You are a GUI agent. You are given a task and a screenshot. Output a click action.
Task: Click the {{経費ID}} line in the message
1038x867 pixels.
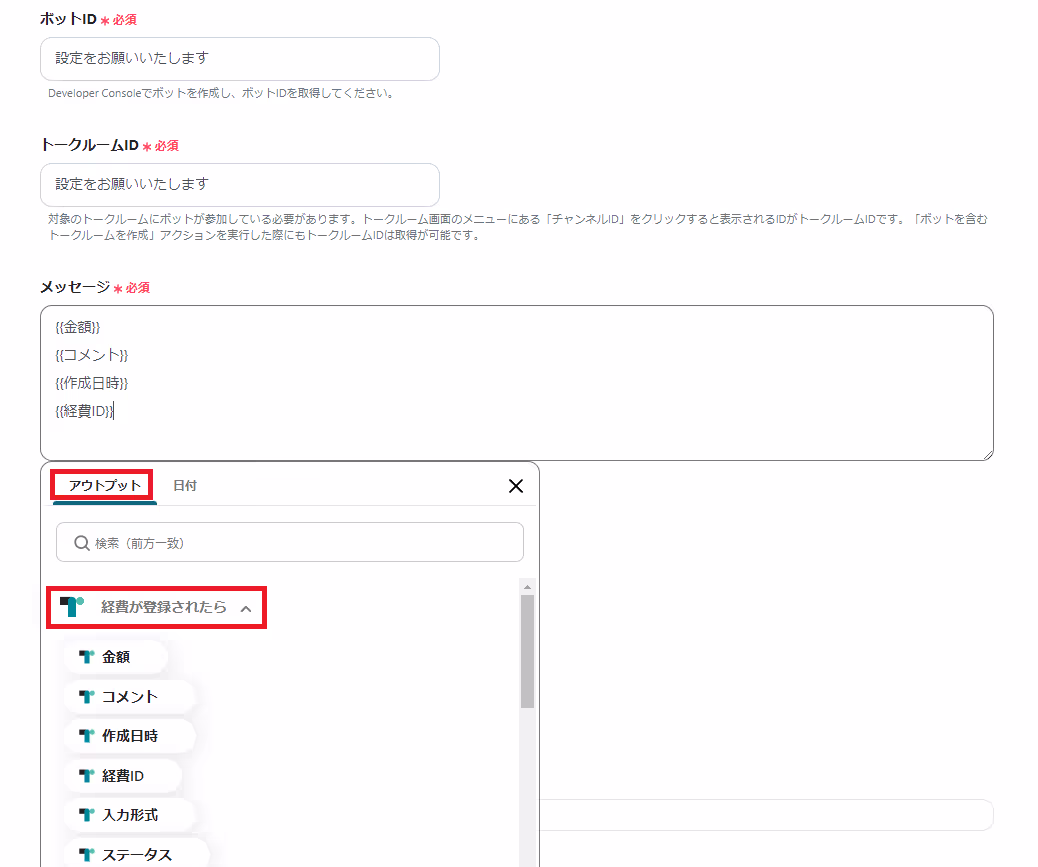[x=84, y=411]
